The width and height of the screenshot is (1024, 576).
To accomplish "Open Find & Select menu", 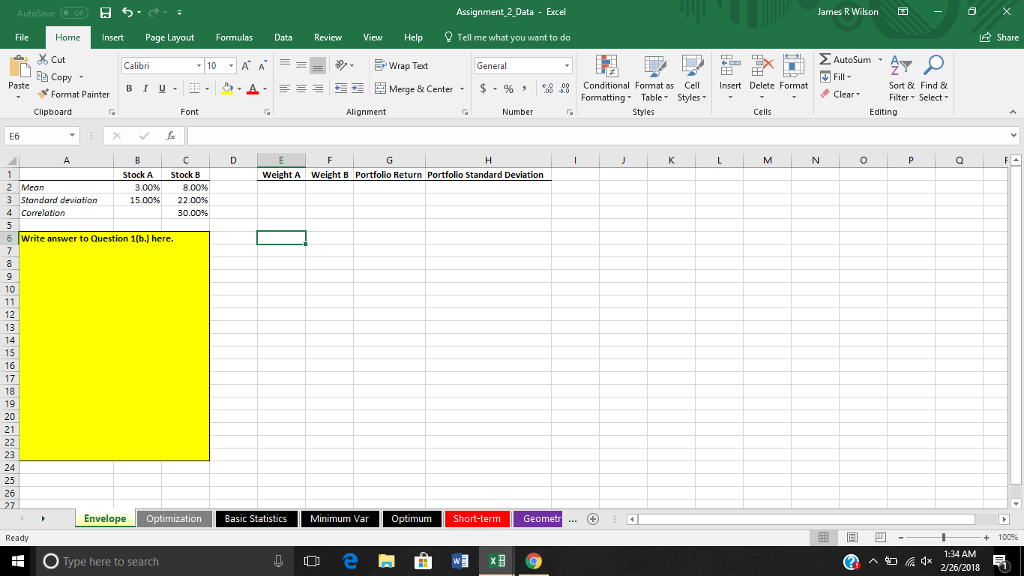I will coord(933,78).
